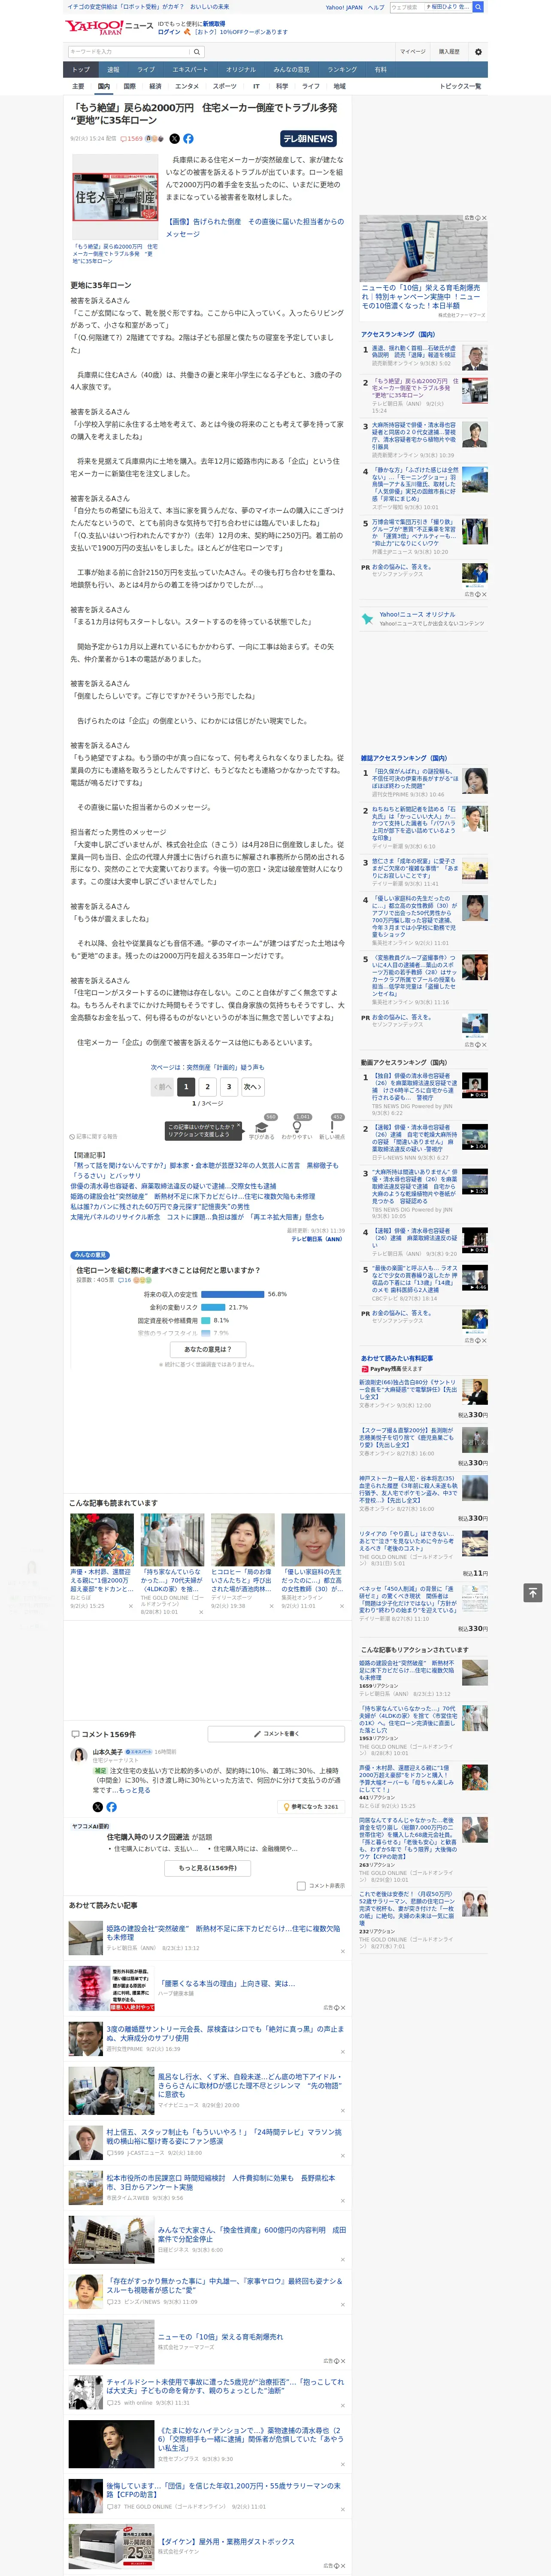This screenshot has width=551, height=2576.
Task: Click the コメントを書く button
Action: point(276,1734)
